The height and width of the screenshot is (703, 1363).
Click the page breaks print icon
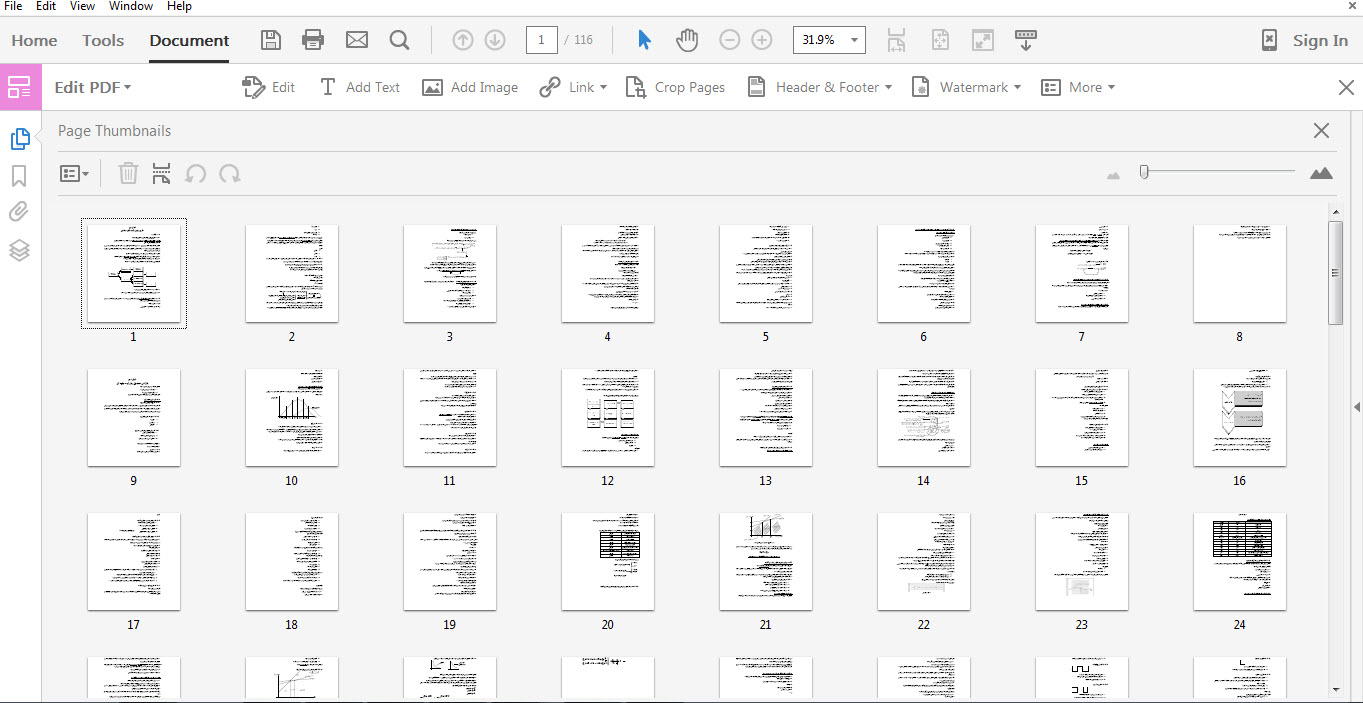pyautogui.click(x=161, y=173)
